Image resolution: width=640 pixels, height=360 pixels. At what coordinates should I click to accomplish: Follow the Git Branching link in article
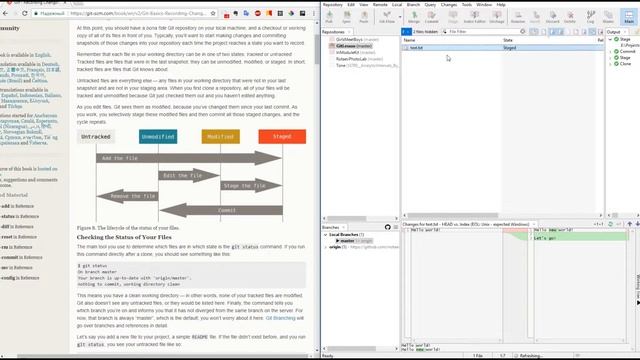point(280,318)
